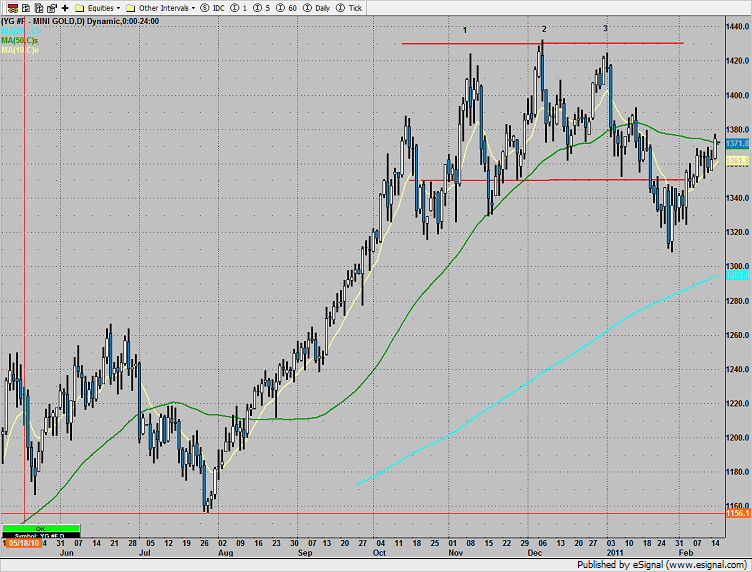
Task: Select the MA(50,C) study label
Action: point(20,40)
